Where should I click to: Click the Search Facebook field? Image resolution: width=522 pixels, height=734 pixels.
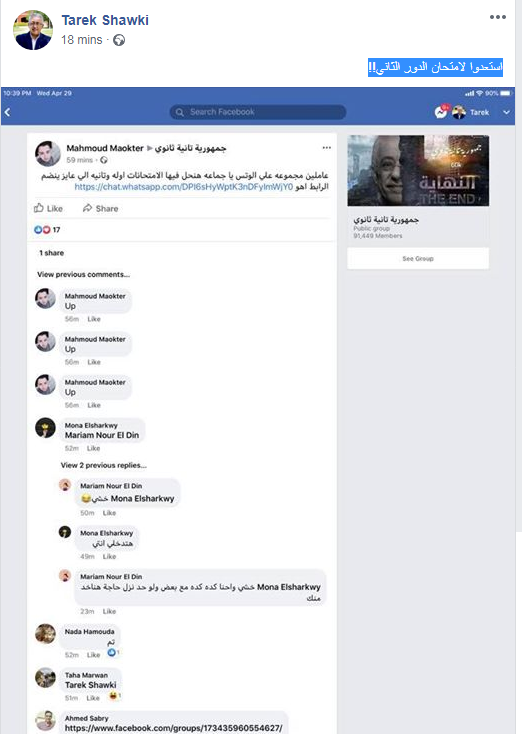click(258, 112)
